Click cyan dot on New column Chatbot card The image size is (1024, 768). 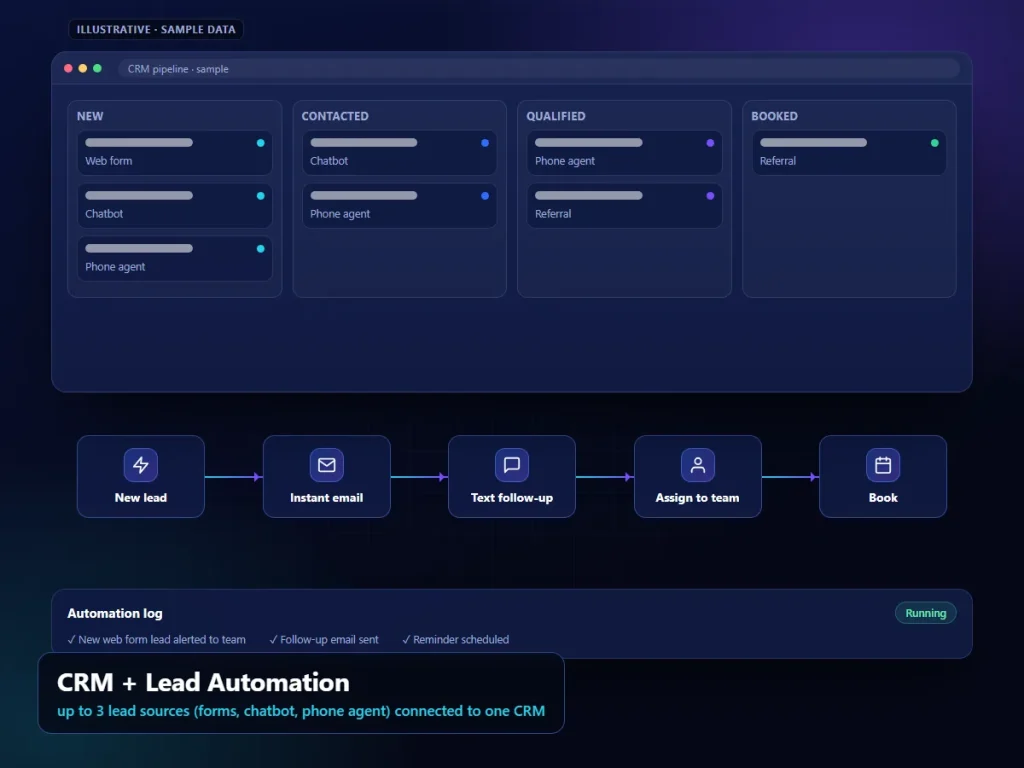pos(261,196)
